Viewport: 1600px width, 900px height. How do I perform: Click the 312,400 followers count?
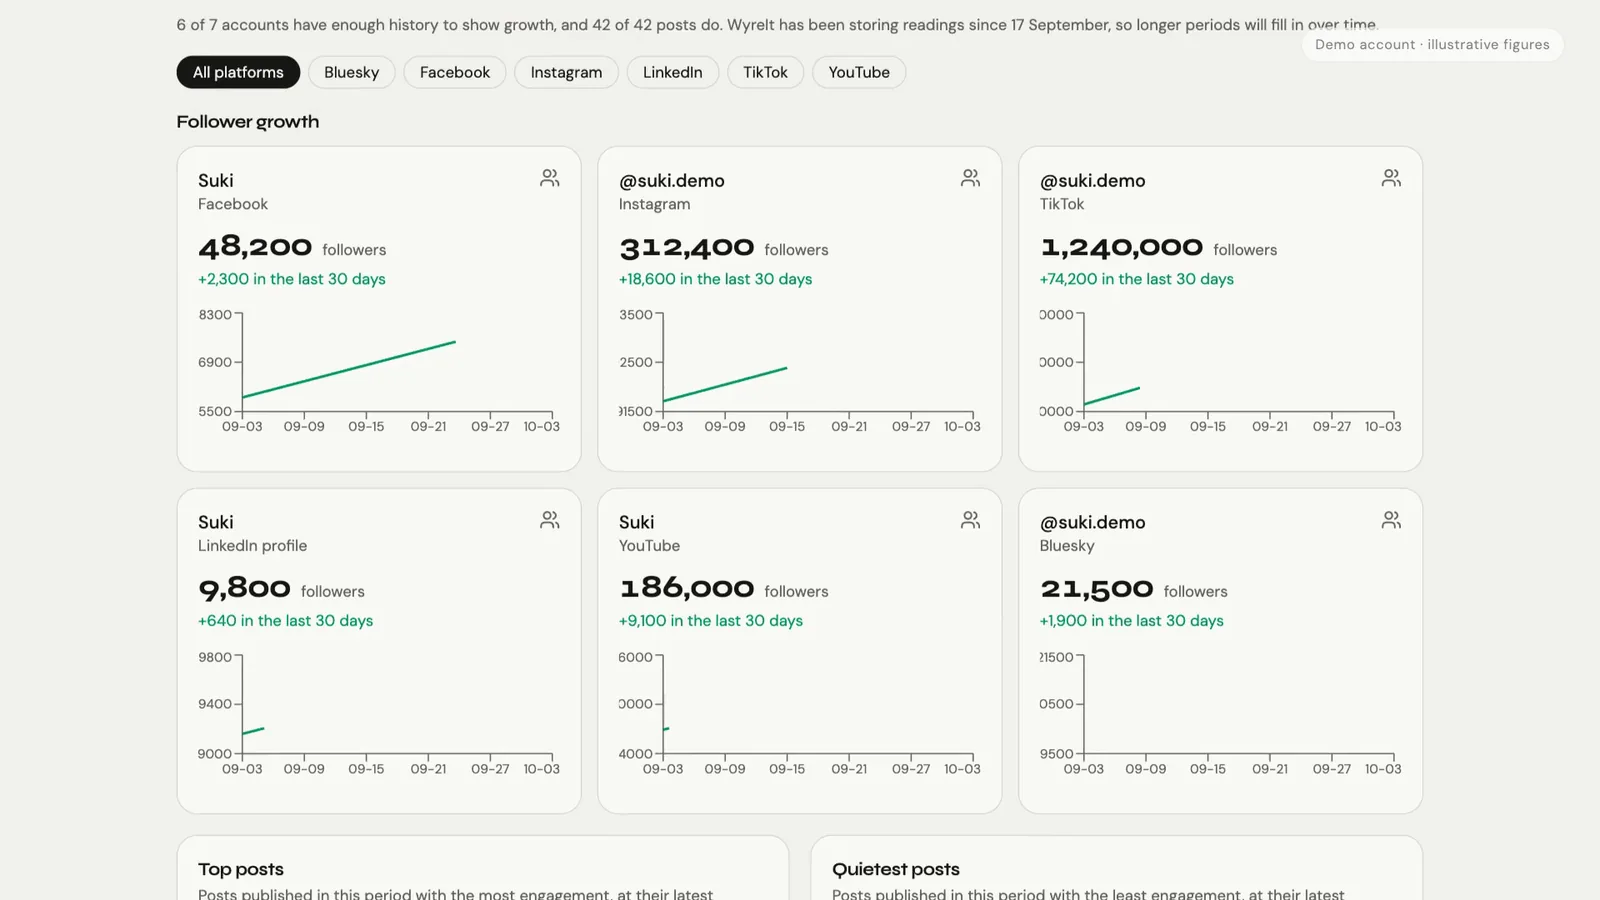[x=686, y=246]
